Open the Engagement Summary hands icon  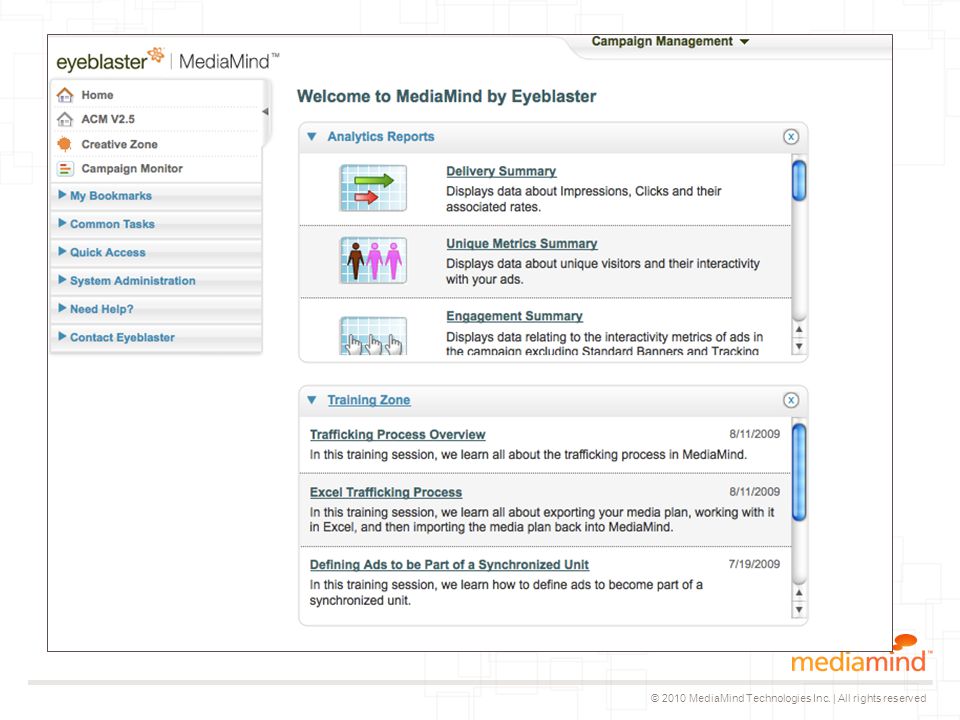pos(373,336)
